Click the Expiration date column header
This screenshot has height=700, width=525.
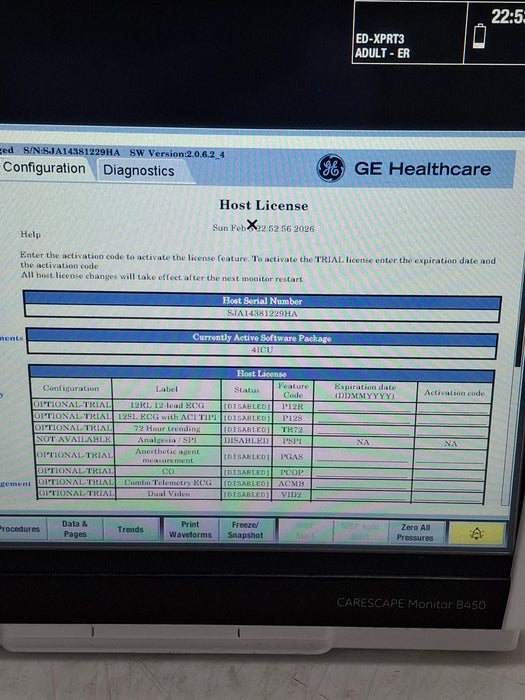pos(365,391)
